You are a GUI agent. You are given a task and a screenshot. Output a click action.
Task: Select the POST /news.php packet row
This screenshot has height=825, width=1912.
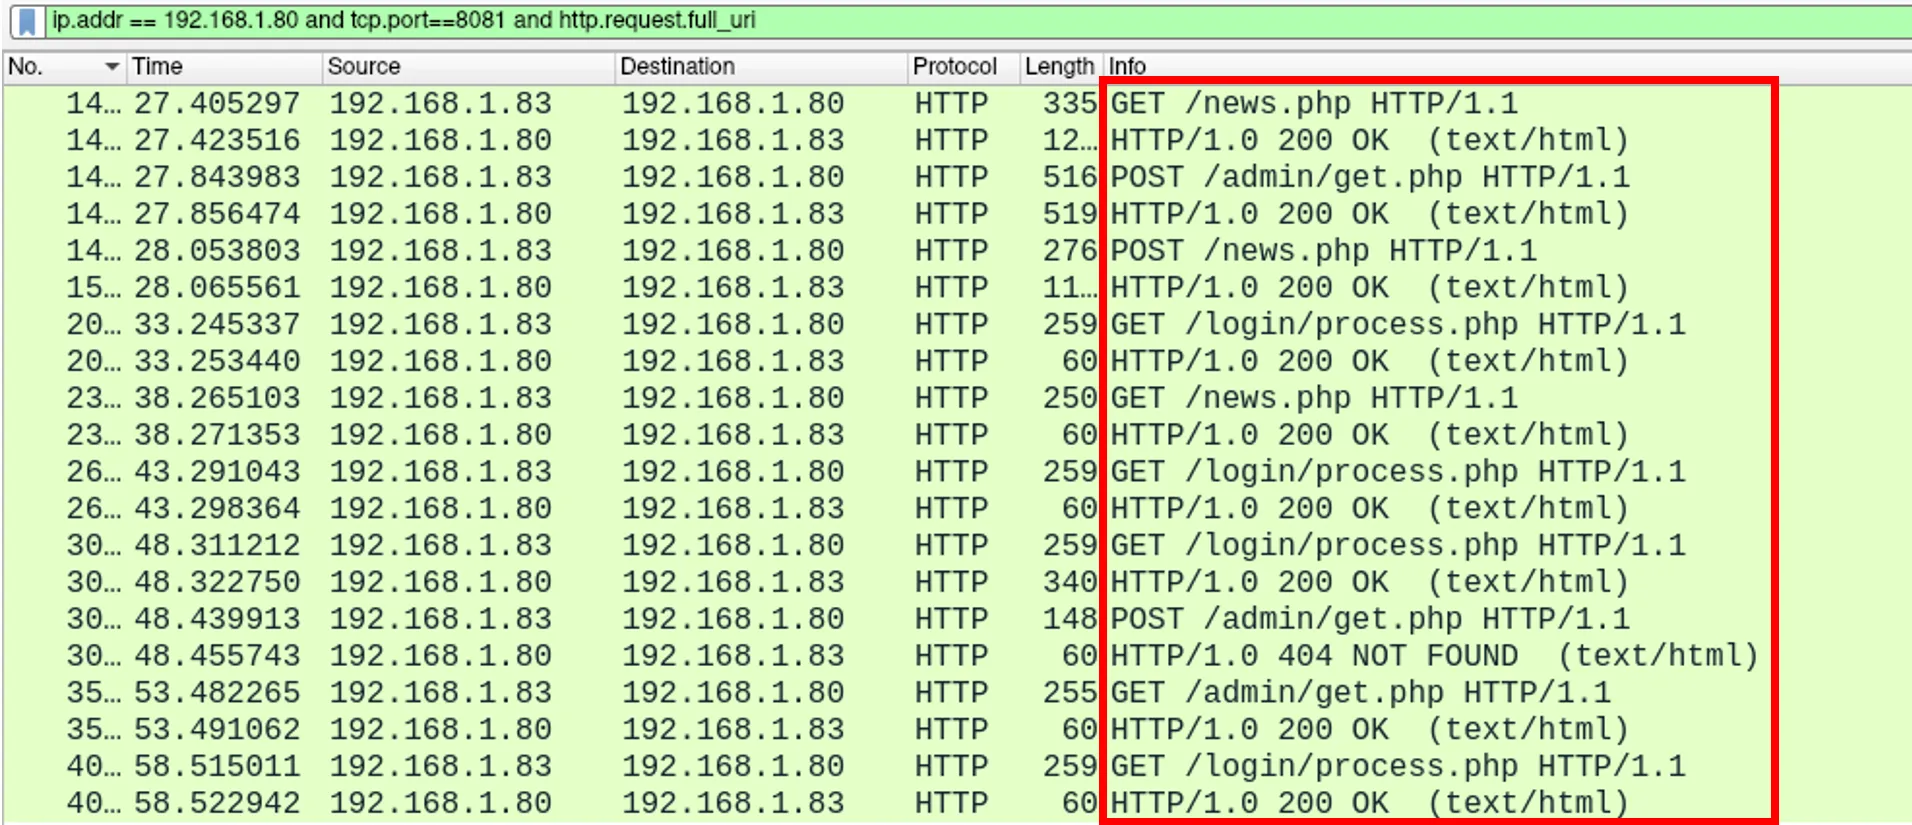tap(956, 251)
